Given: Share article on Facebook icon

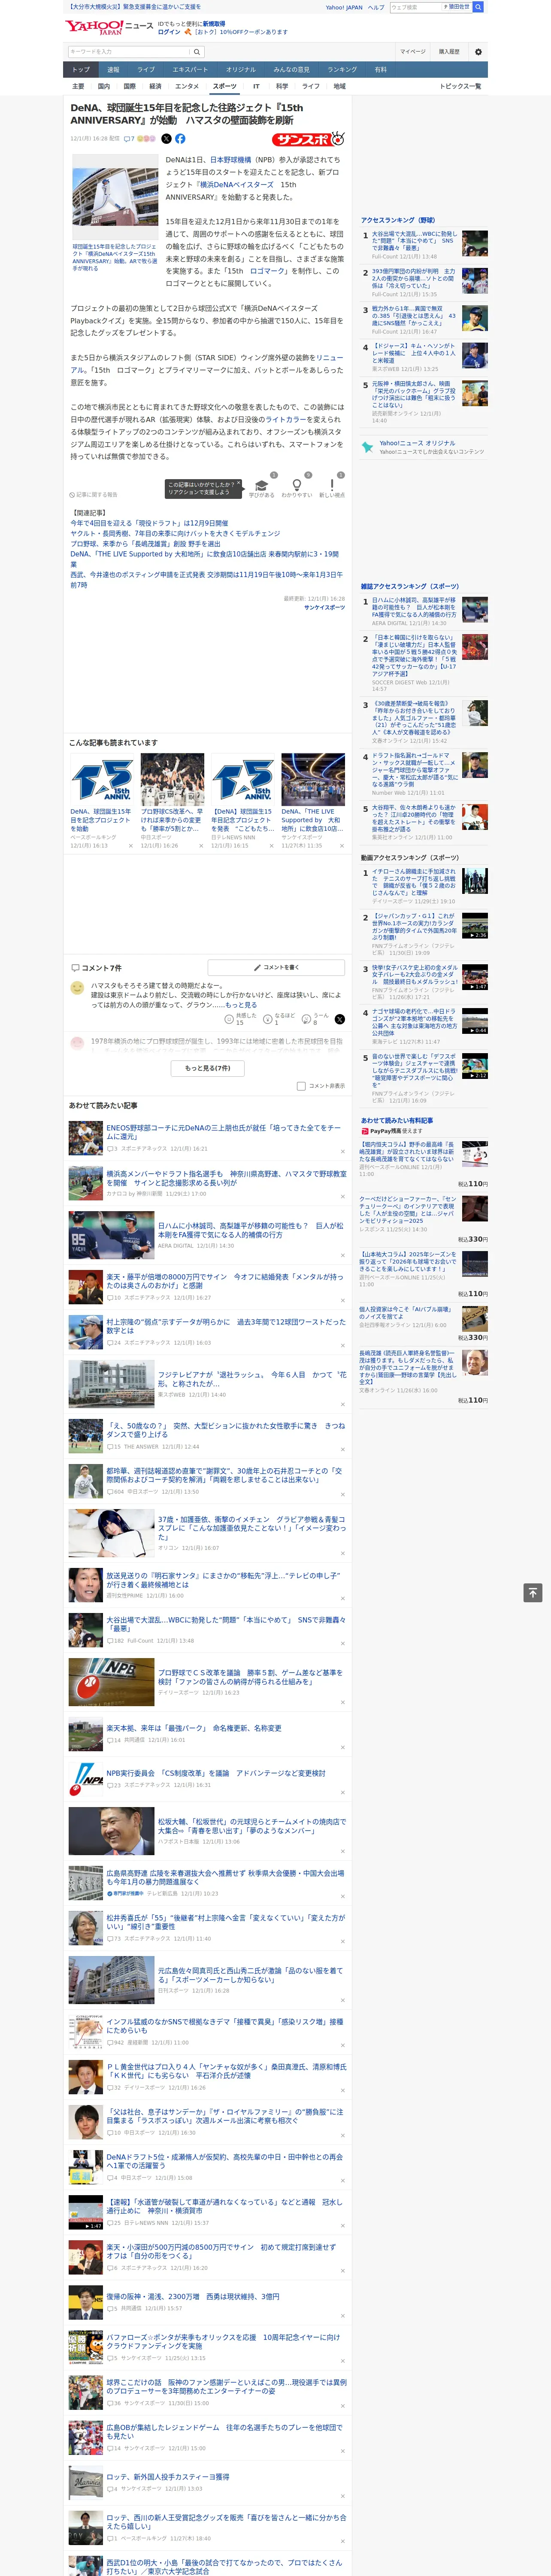Looking at the screenshot, I should 180,139.
